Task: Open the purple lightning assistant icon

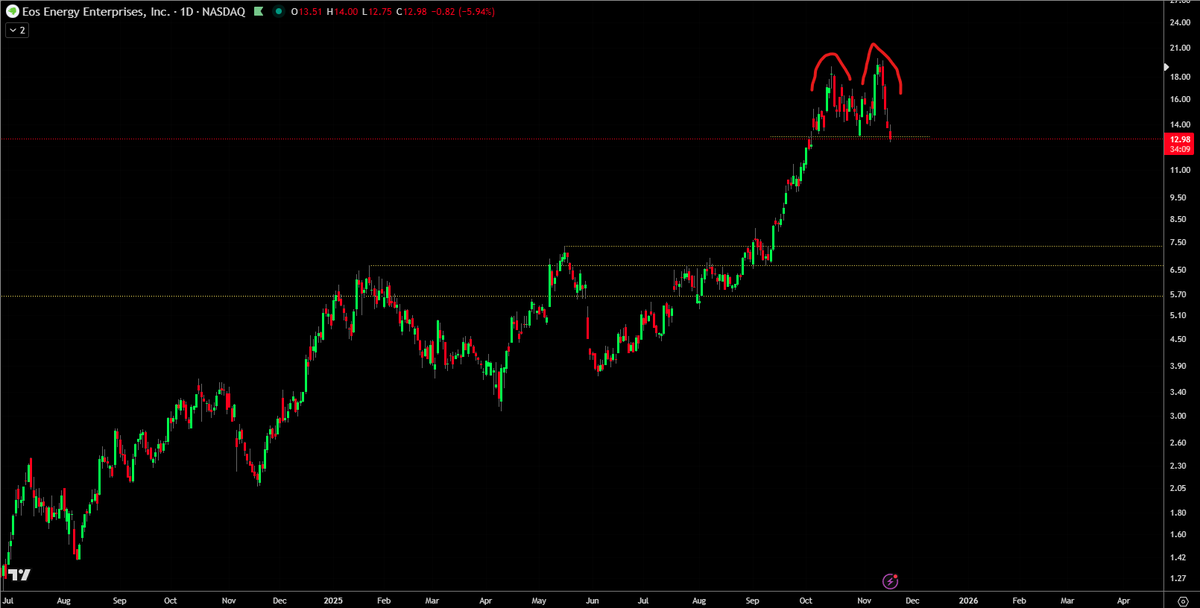Action: coord(890,582)
